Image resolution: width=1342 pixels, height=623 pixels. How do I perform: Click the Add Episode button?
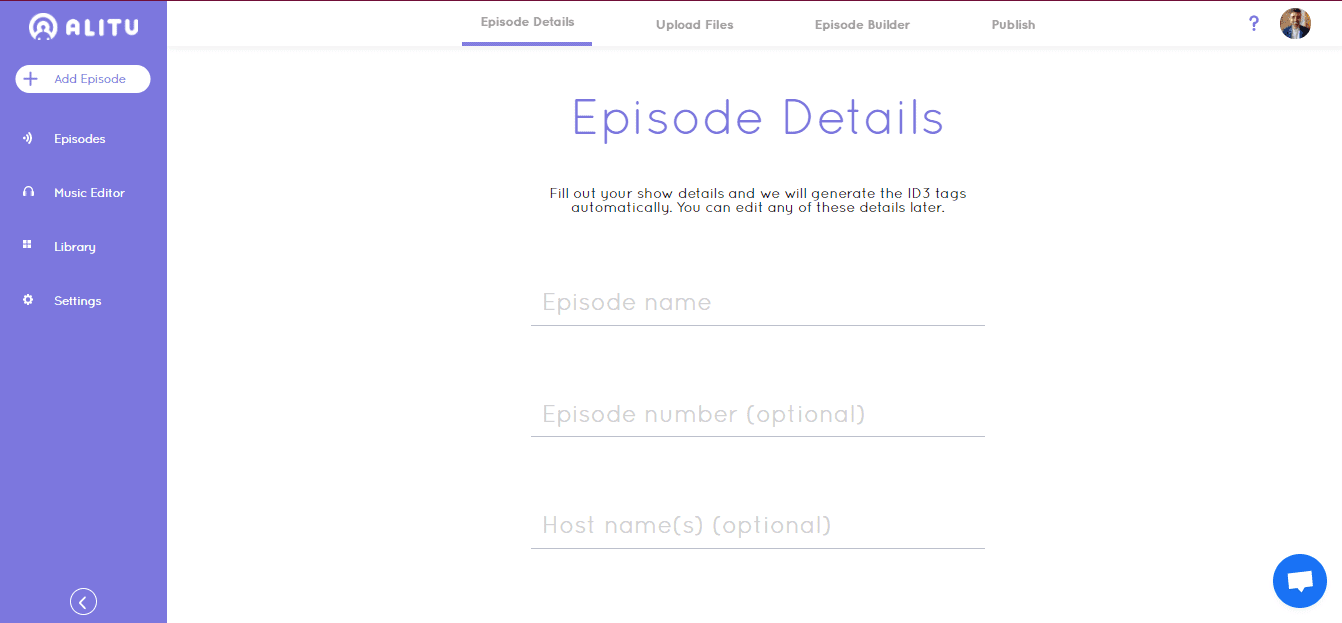(x=83, y=79)
